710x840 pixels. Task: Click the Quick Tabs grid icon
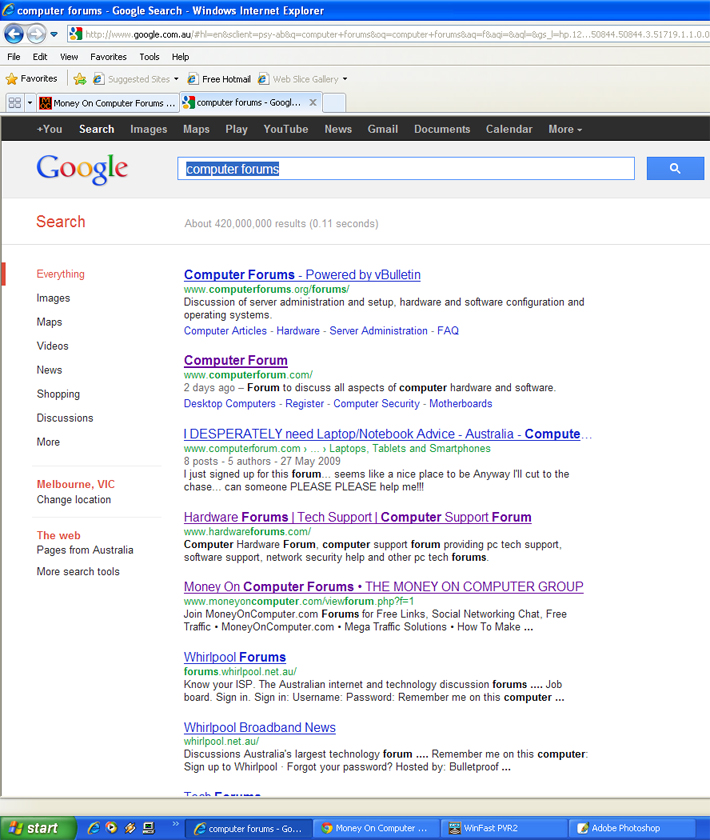click(15, 103)
